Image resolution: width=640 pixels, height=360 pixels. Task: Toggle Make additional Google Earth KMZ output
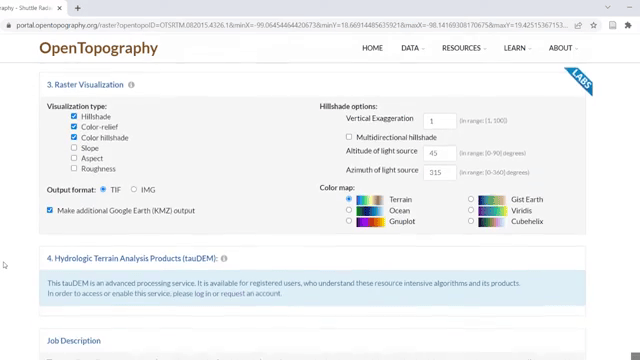click(x=50, y=210)
